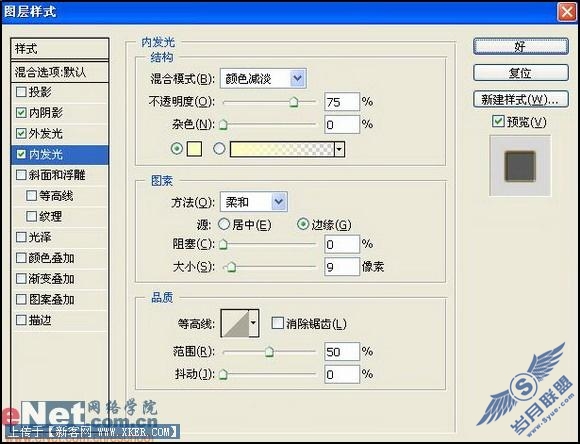The height and width of the screenshot is (444, 580).
Task: Click the 抖动 jitter value field
Action: tap(342, 374)
